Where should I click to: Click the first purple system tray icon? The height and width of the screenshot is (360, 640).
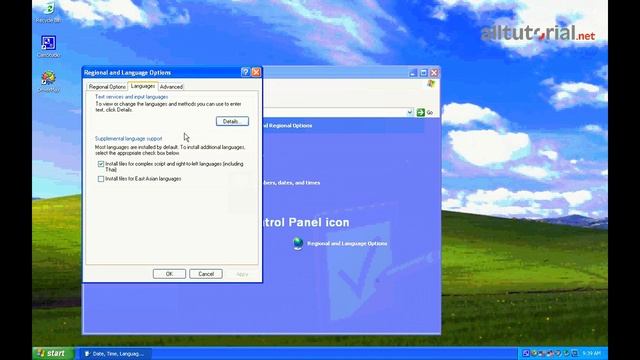click(526, 353)
